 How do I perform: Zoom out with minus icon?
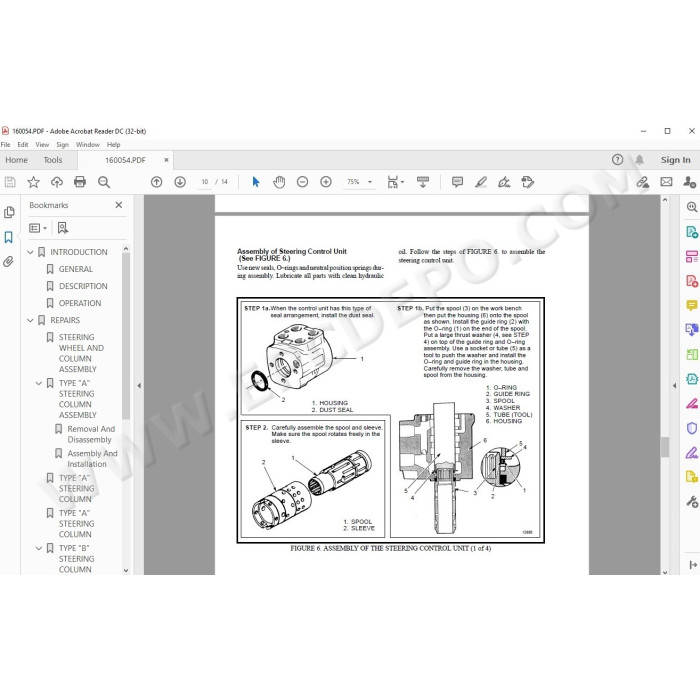coord(303,182)
